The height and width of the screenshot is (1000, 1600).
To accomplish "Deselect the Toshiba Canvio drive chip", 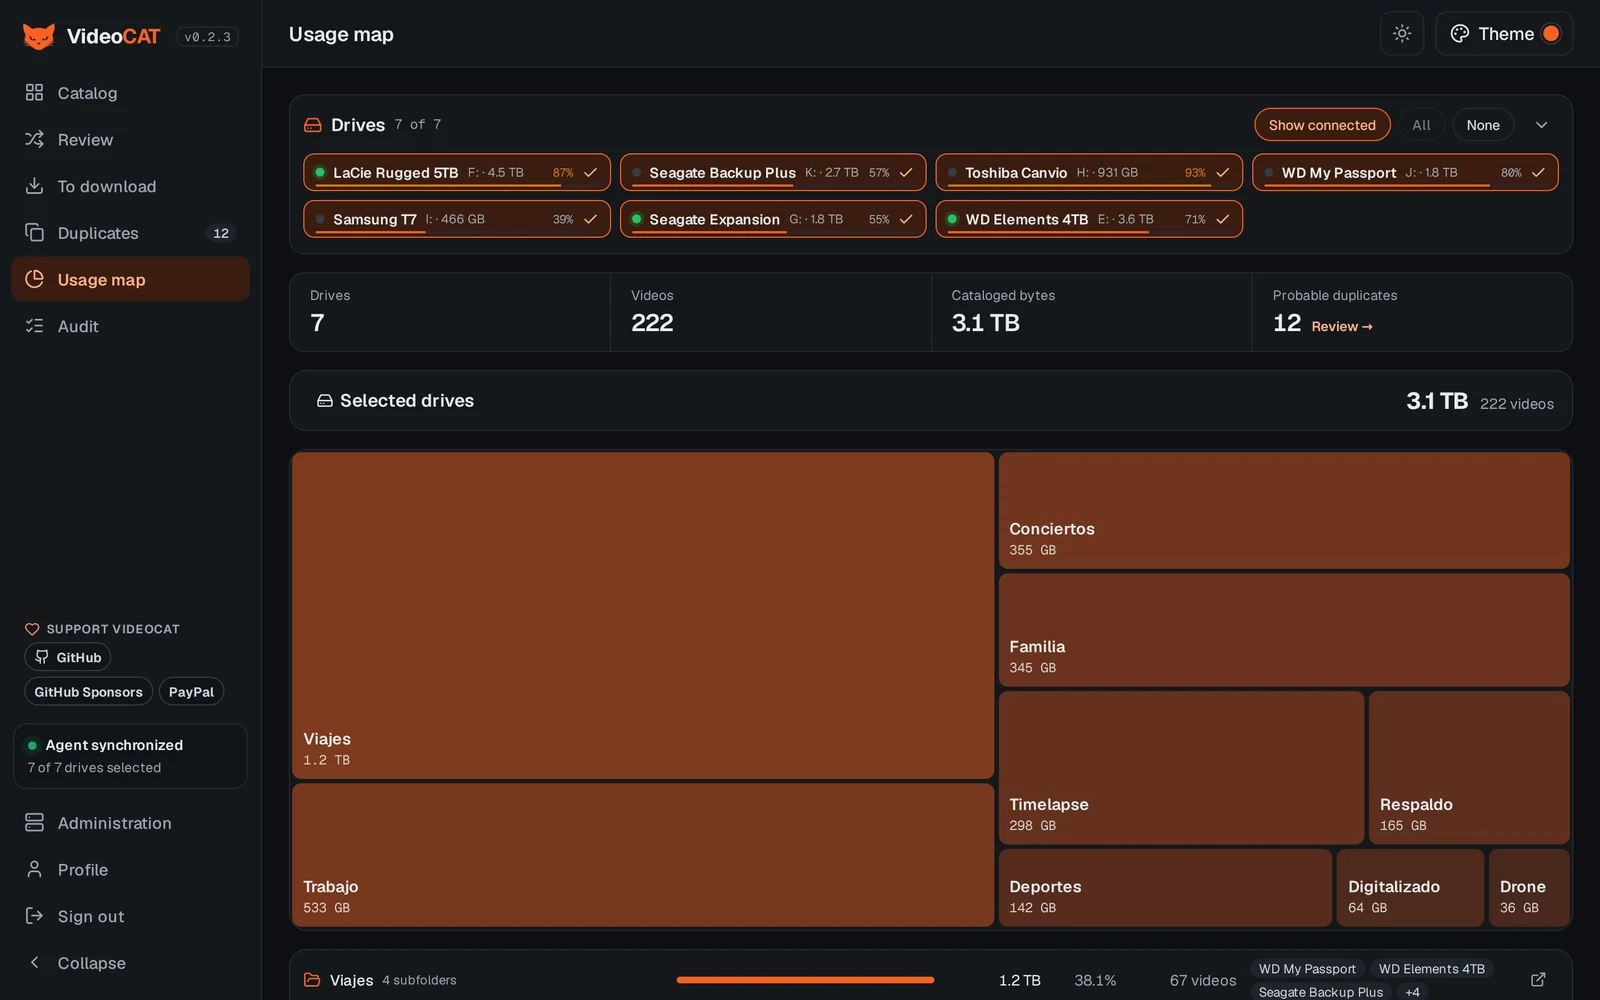I will click(x=1089, y=172).
